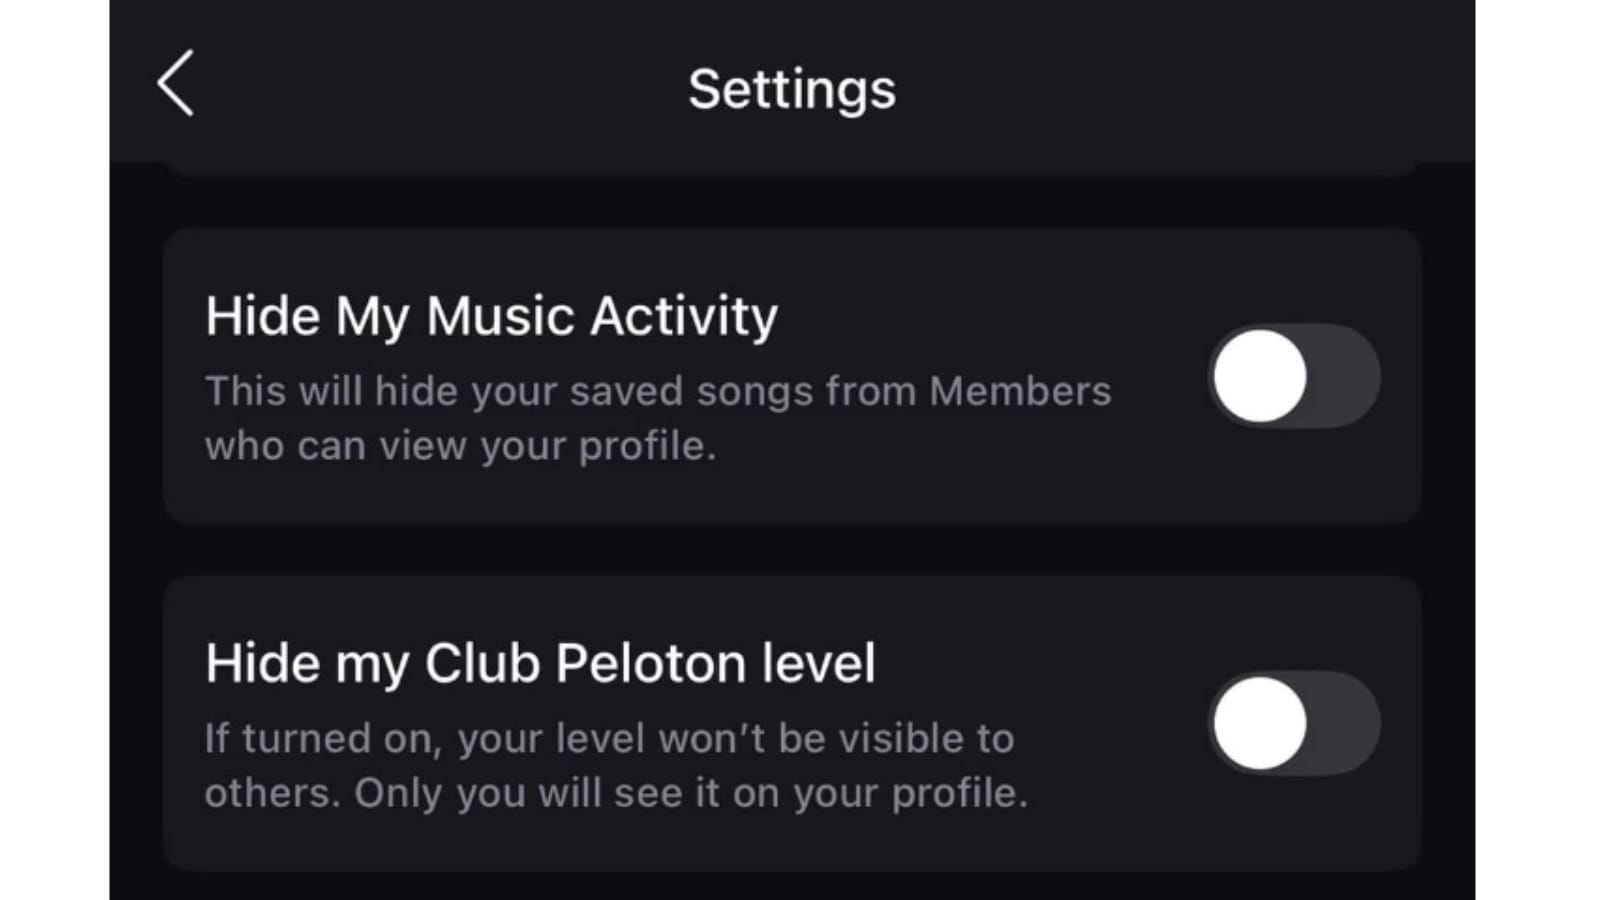Click the word Peloton in second heading
This screenshot has height=900, width=1600.
pos(651,664)
